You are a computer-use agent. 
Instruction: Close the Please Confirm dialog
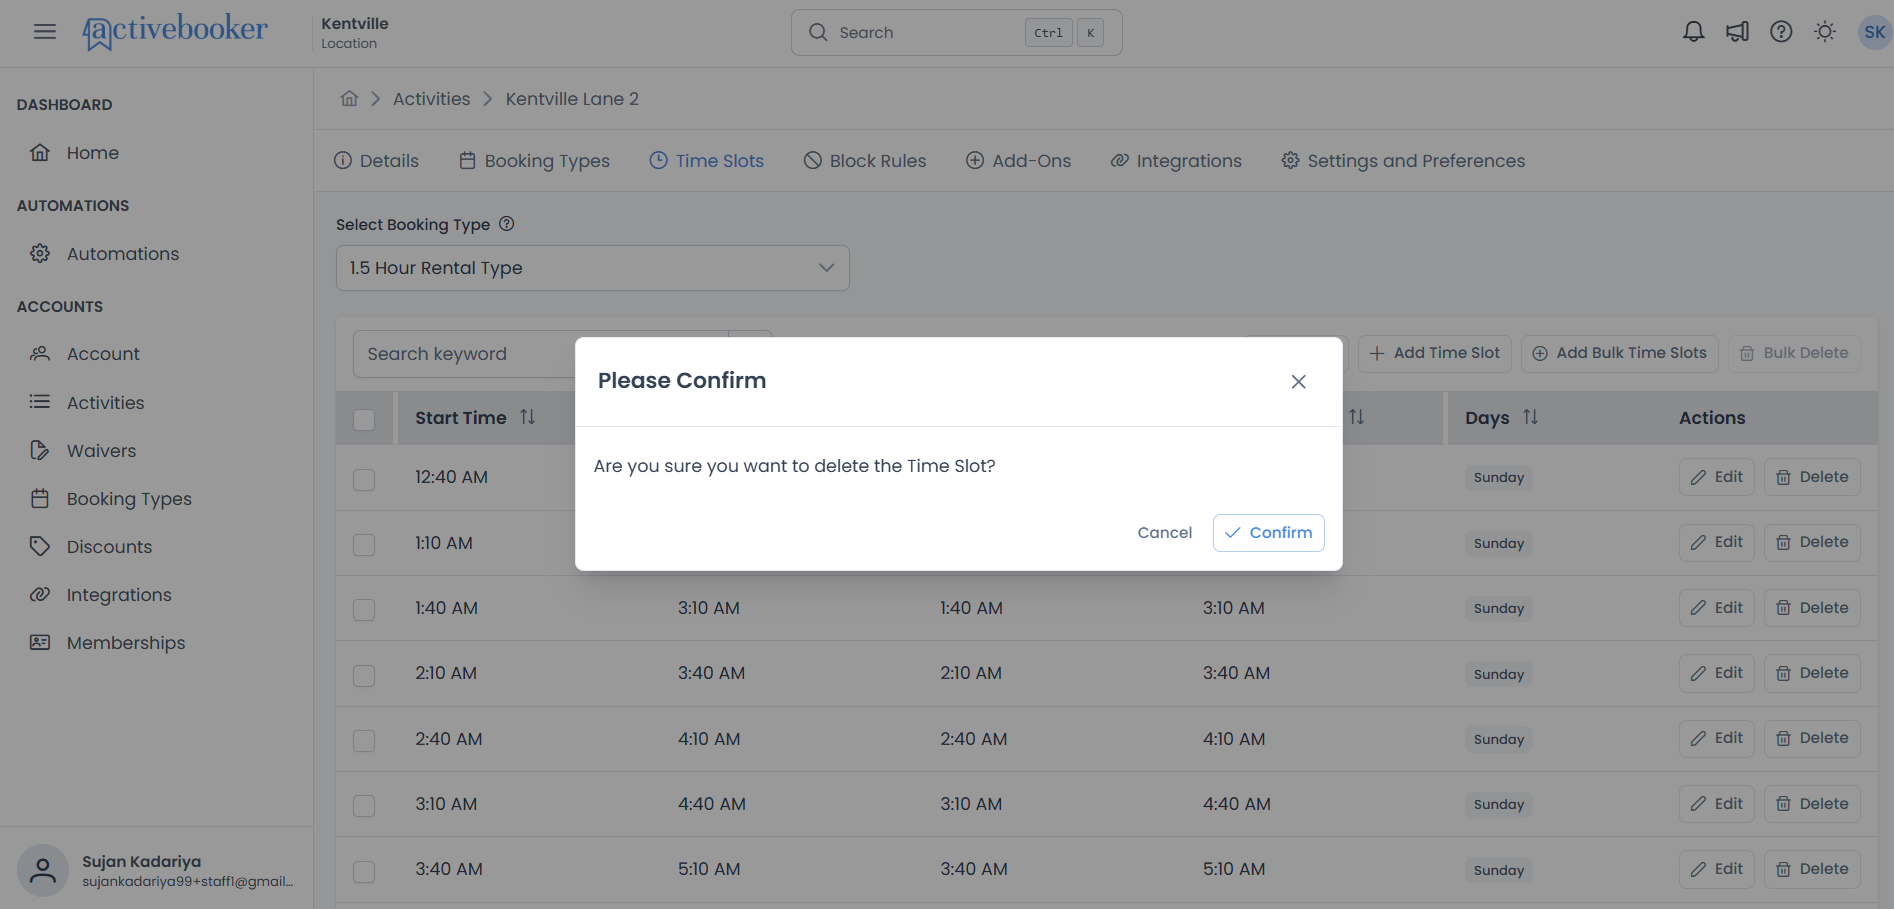[x=1298, y=382]
